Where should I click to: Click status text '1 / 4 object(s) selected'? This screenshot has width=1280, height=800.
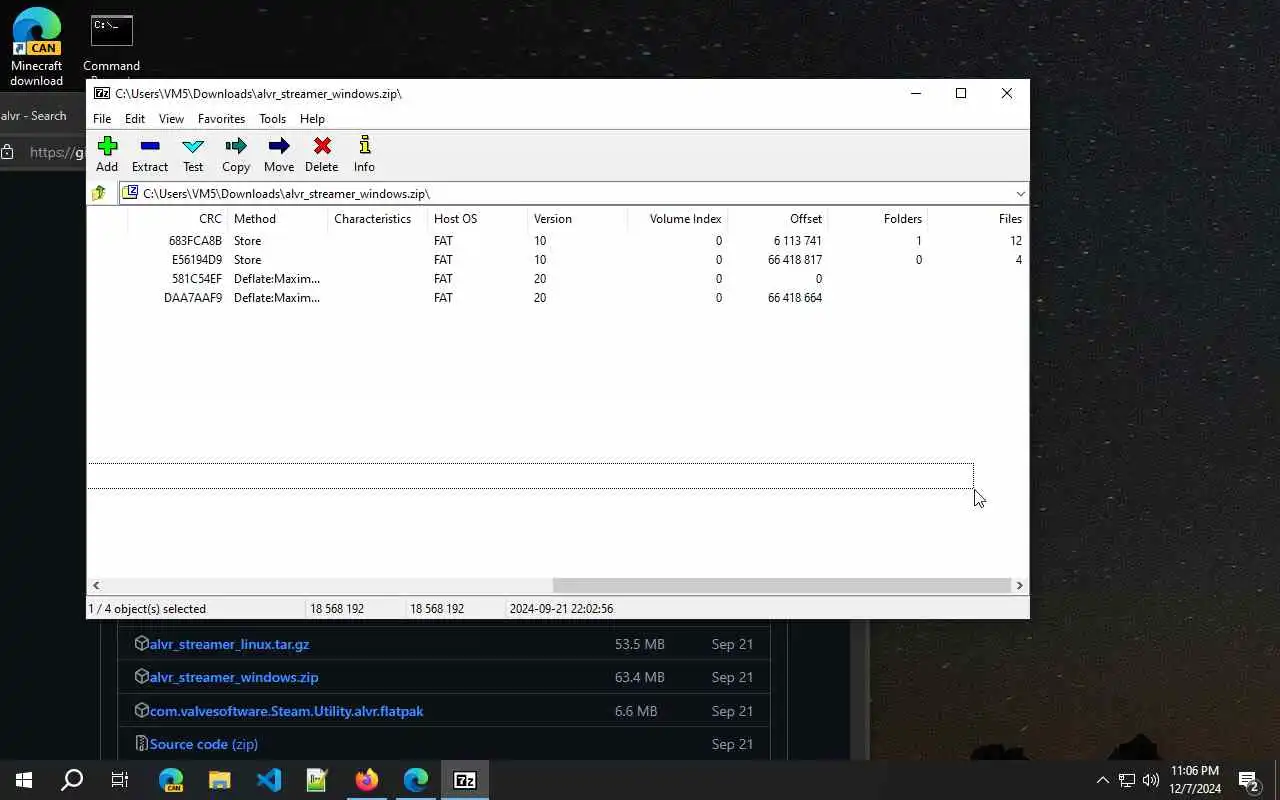click(x=147, y=608)
